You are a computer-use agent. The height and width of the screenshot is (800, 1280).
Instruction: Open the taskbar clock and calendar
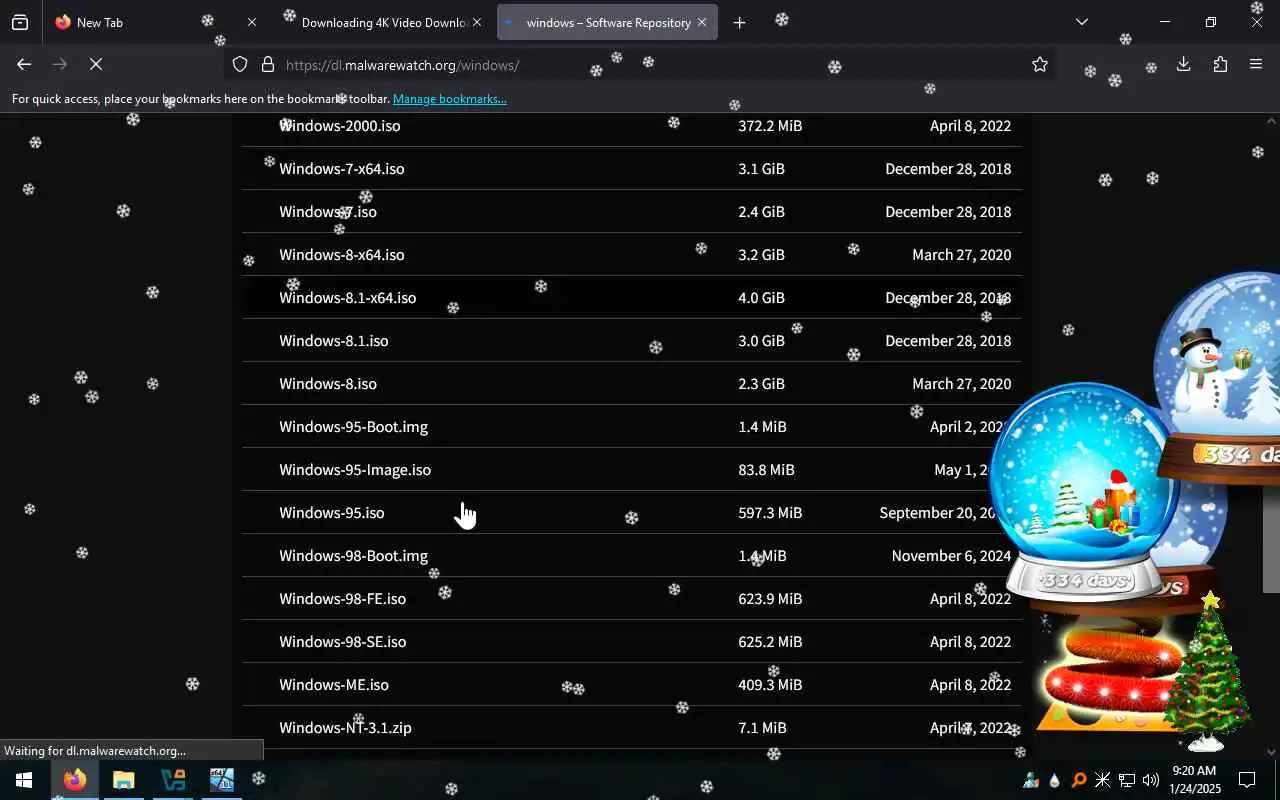(x=1194, y=780)
